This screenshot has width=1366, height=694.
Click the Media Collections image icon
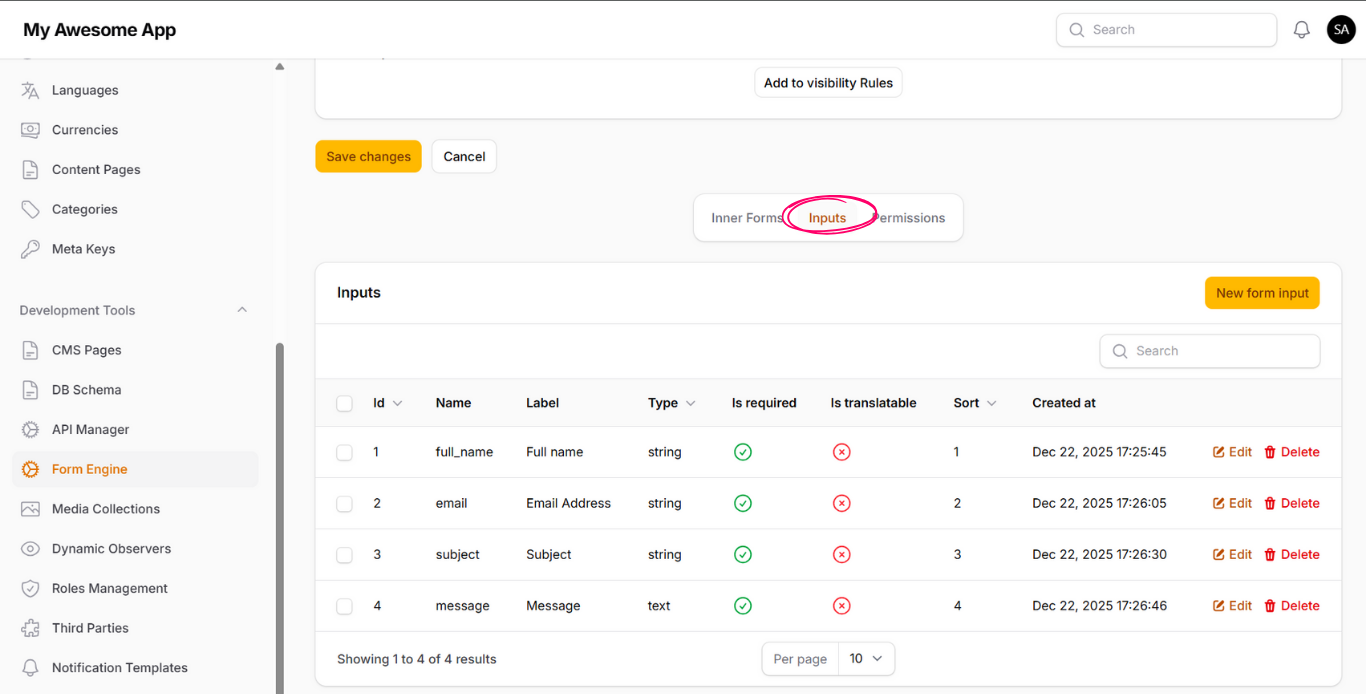point(31,509)
